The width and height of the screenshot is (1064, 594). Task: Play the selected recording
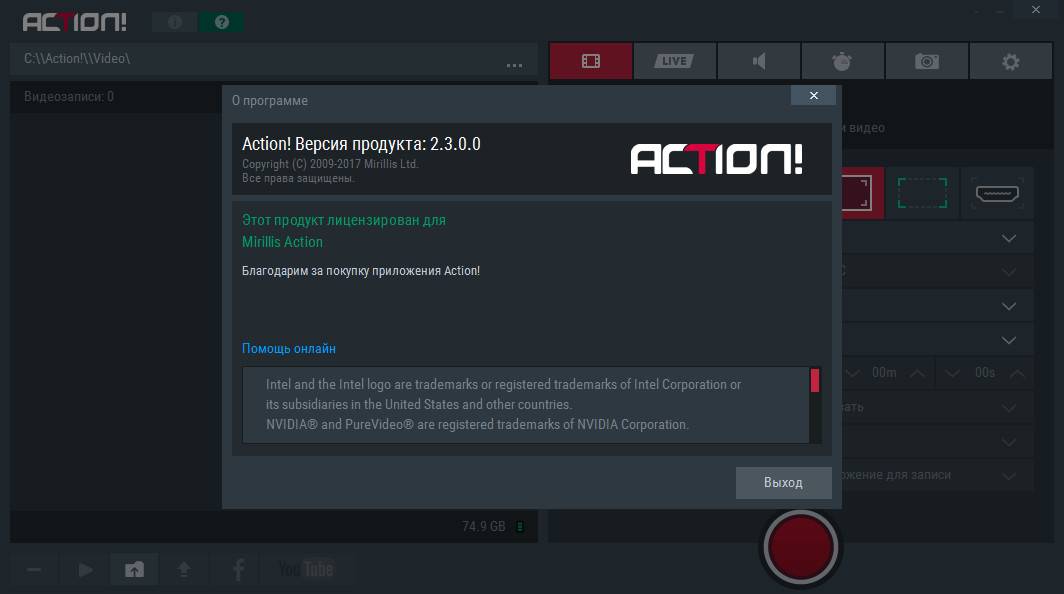(x=86, y=570)
